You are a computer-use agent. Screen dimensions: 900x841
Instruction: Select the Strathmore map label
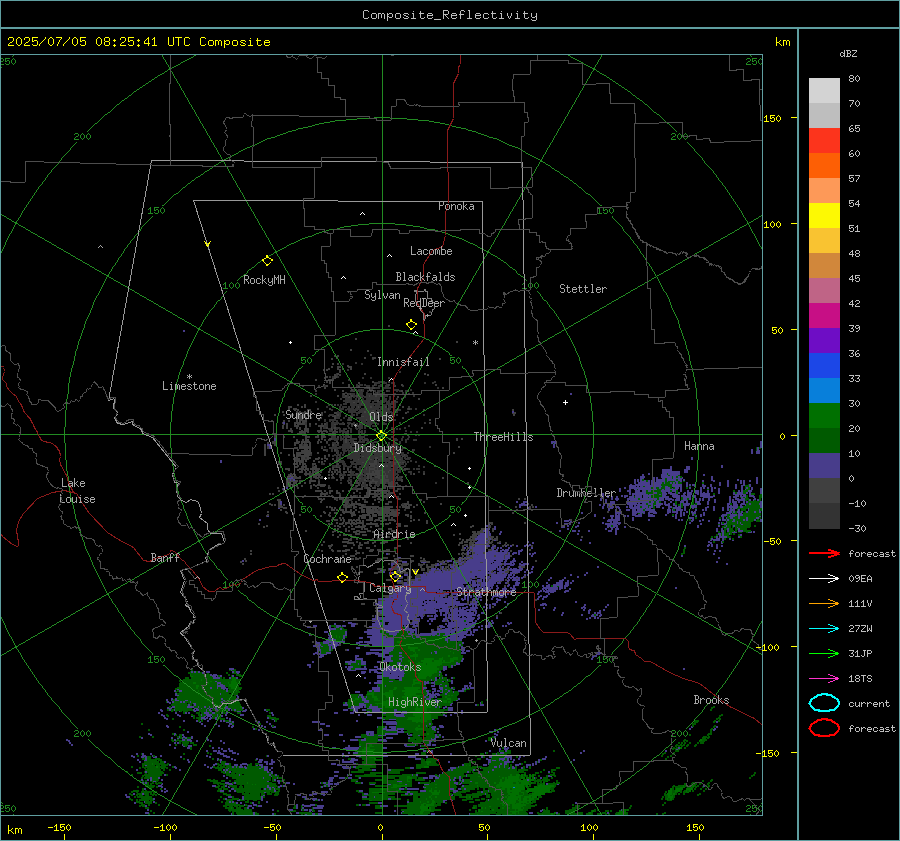click(486, 592)
